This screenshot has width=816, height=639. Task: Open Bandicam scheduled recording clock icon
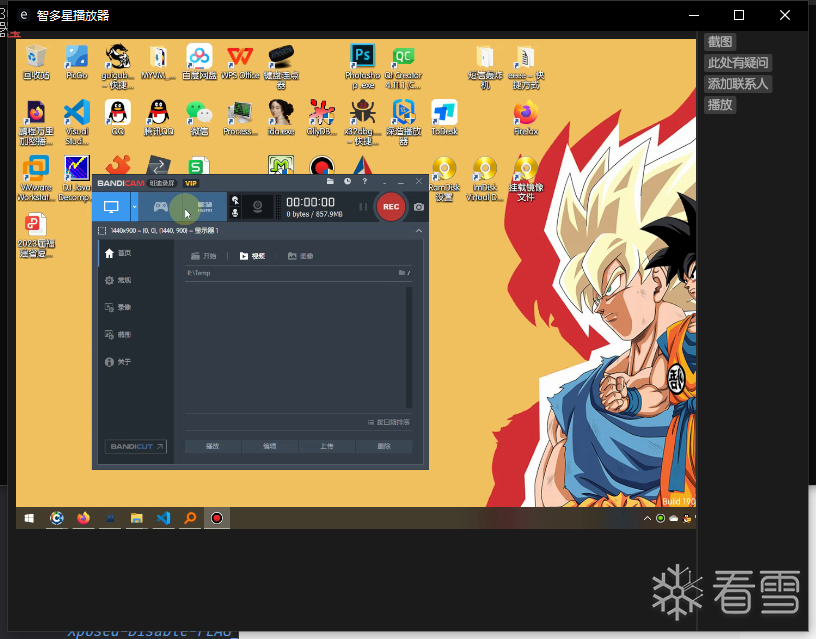pos(347,182)
